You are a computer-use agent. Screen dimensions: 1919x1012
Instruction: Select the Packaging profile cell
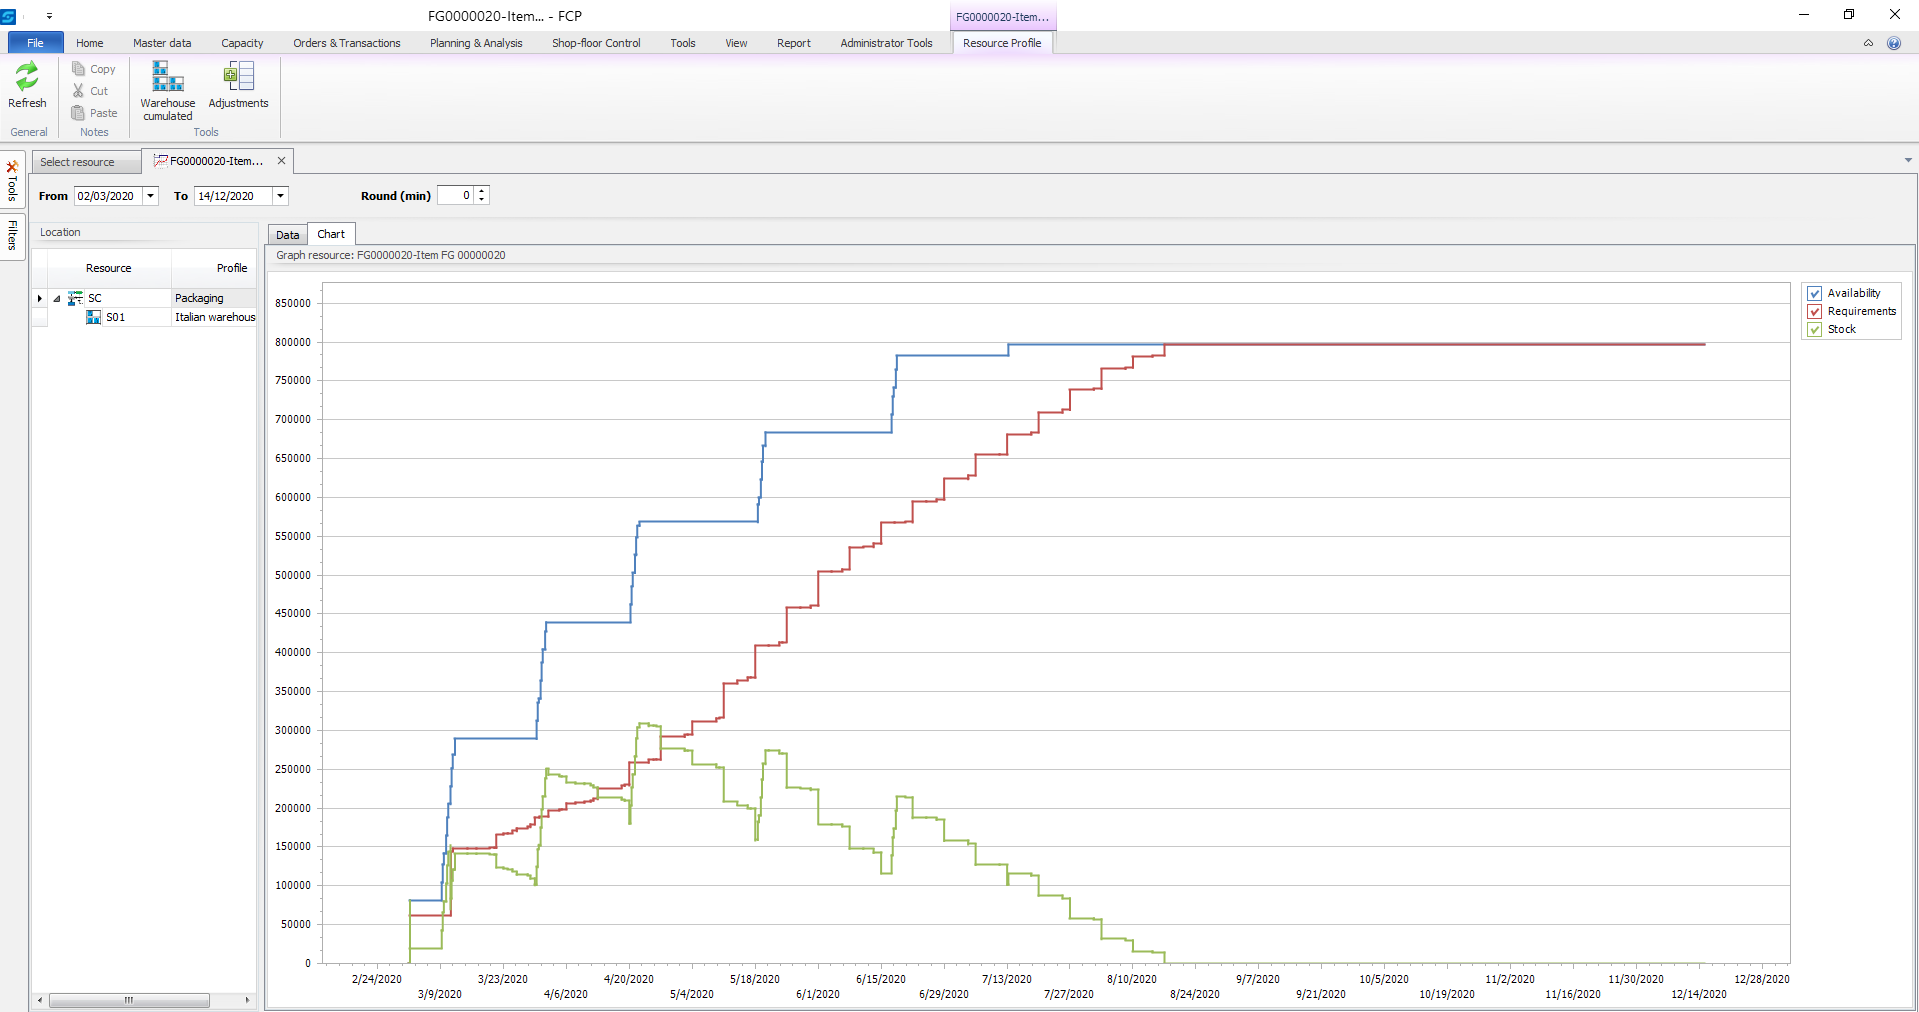click(214, 298)
